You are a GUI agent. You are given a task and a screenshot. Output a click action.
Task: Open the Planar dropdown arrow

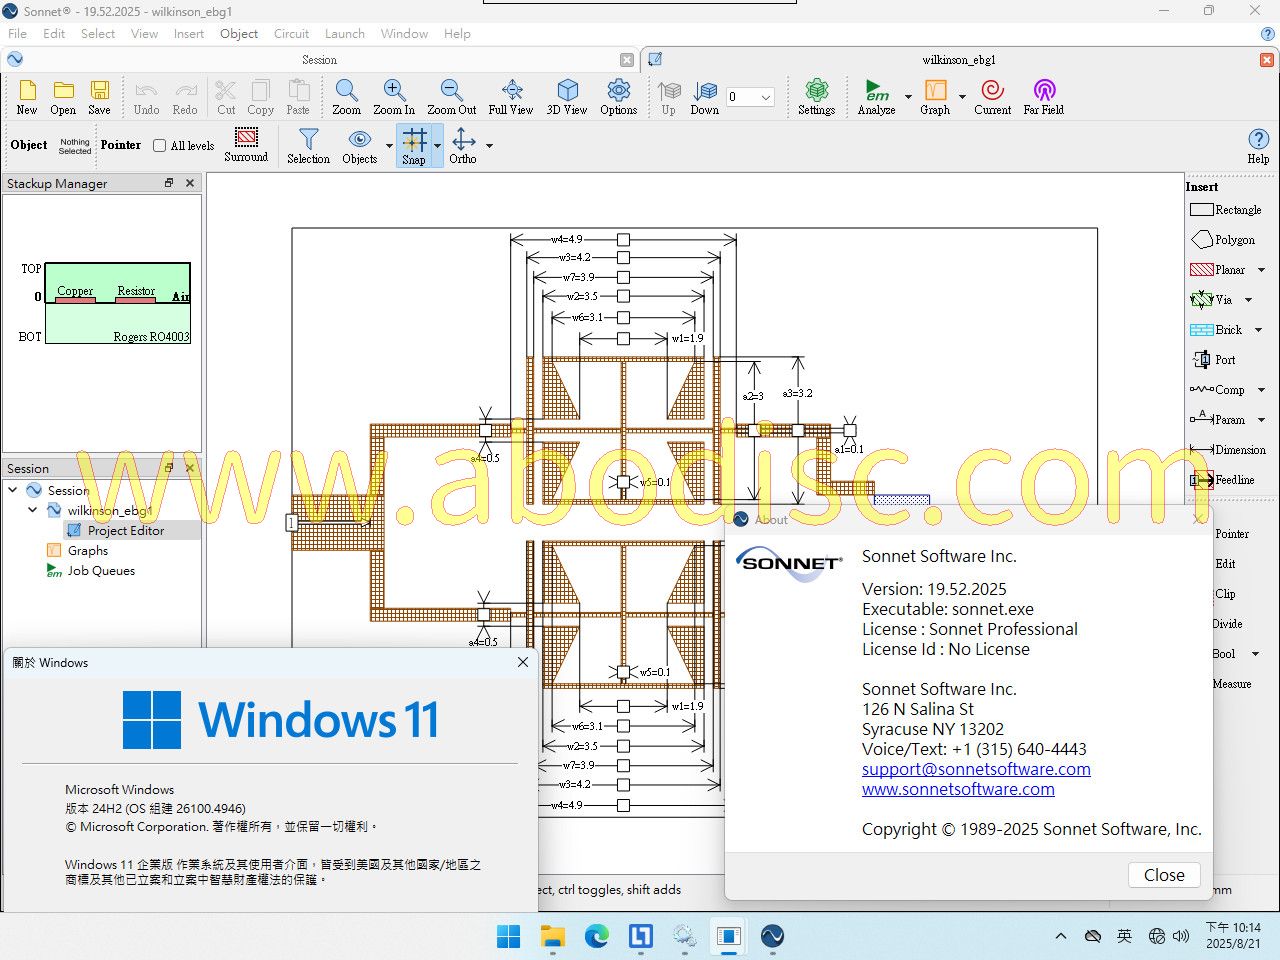(1261, 270)
